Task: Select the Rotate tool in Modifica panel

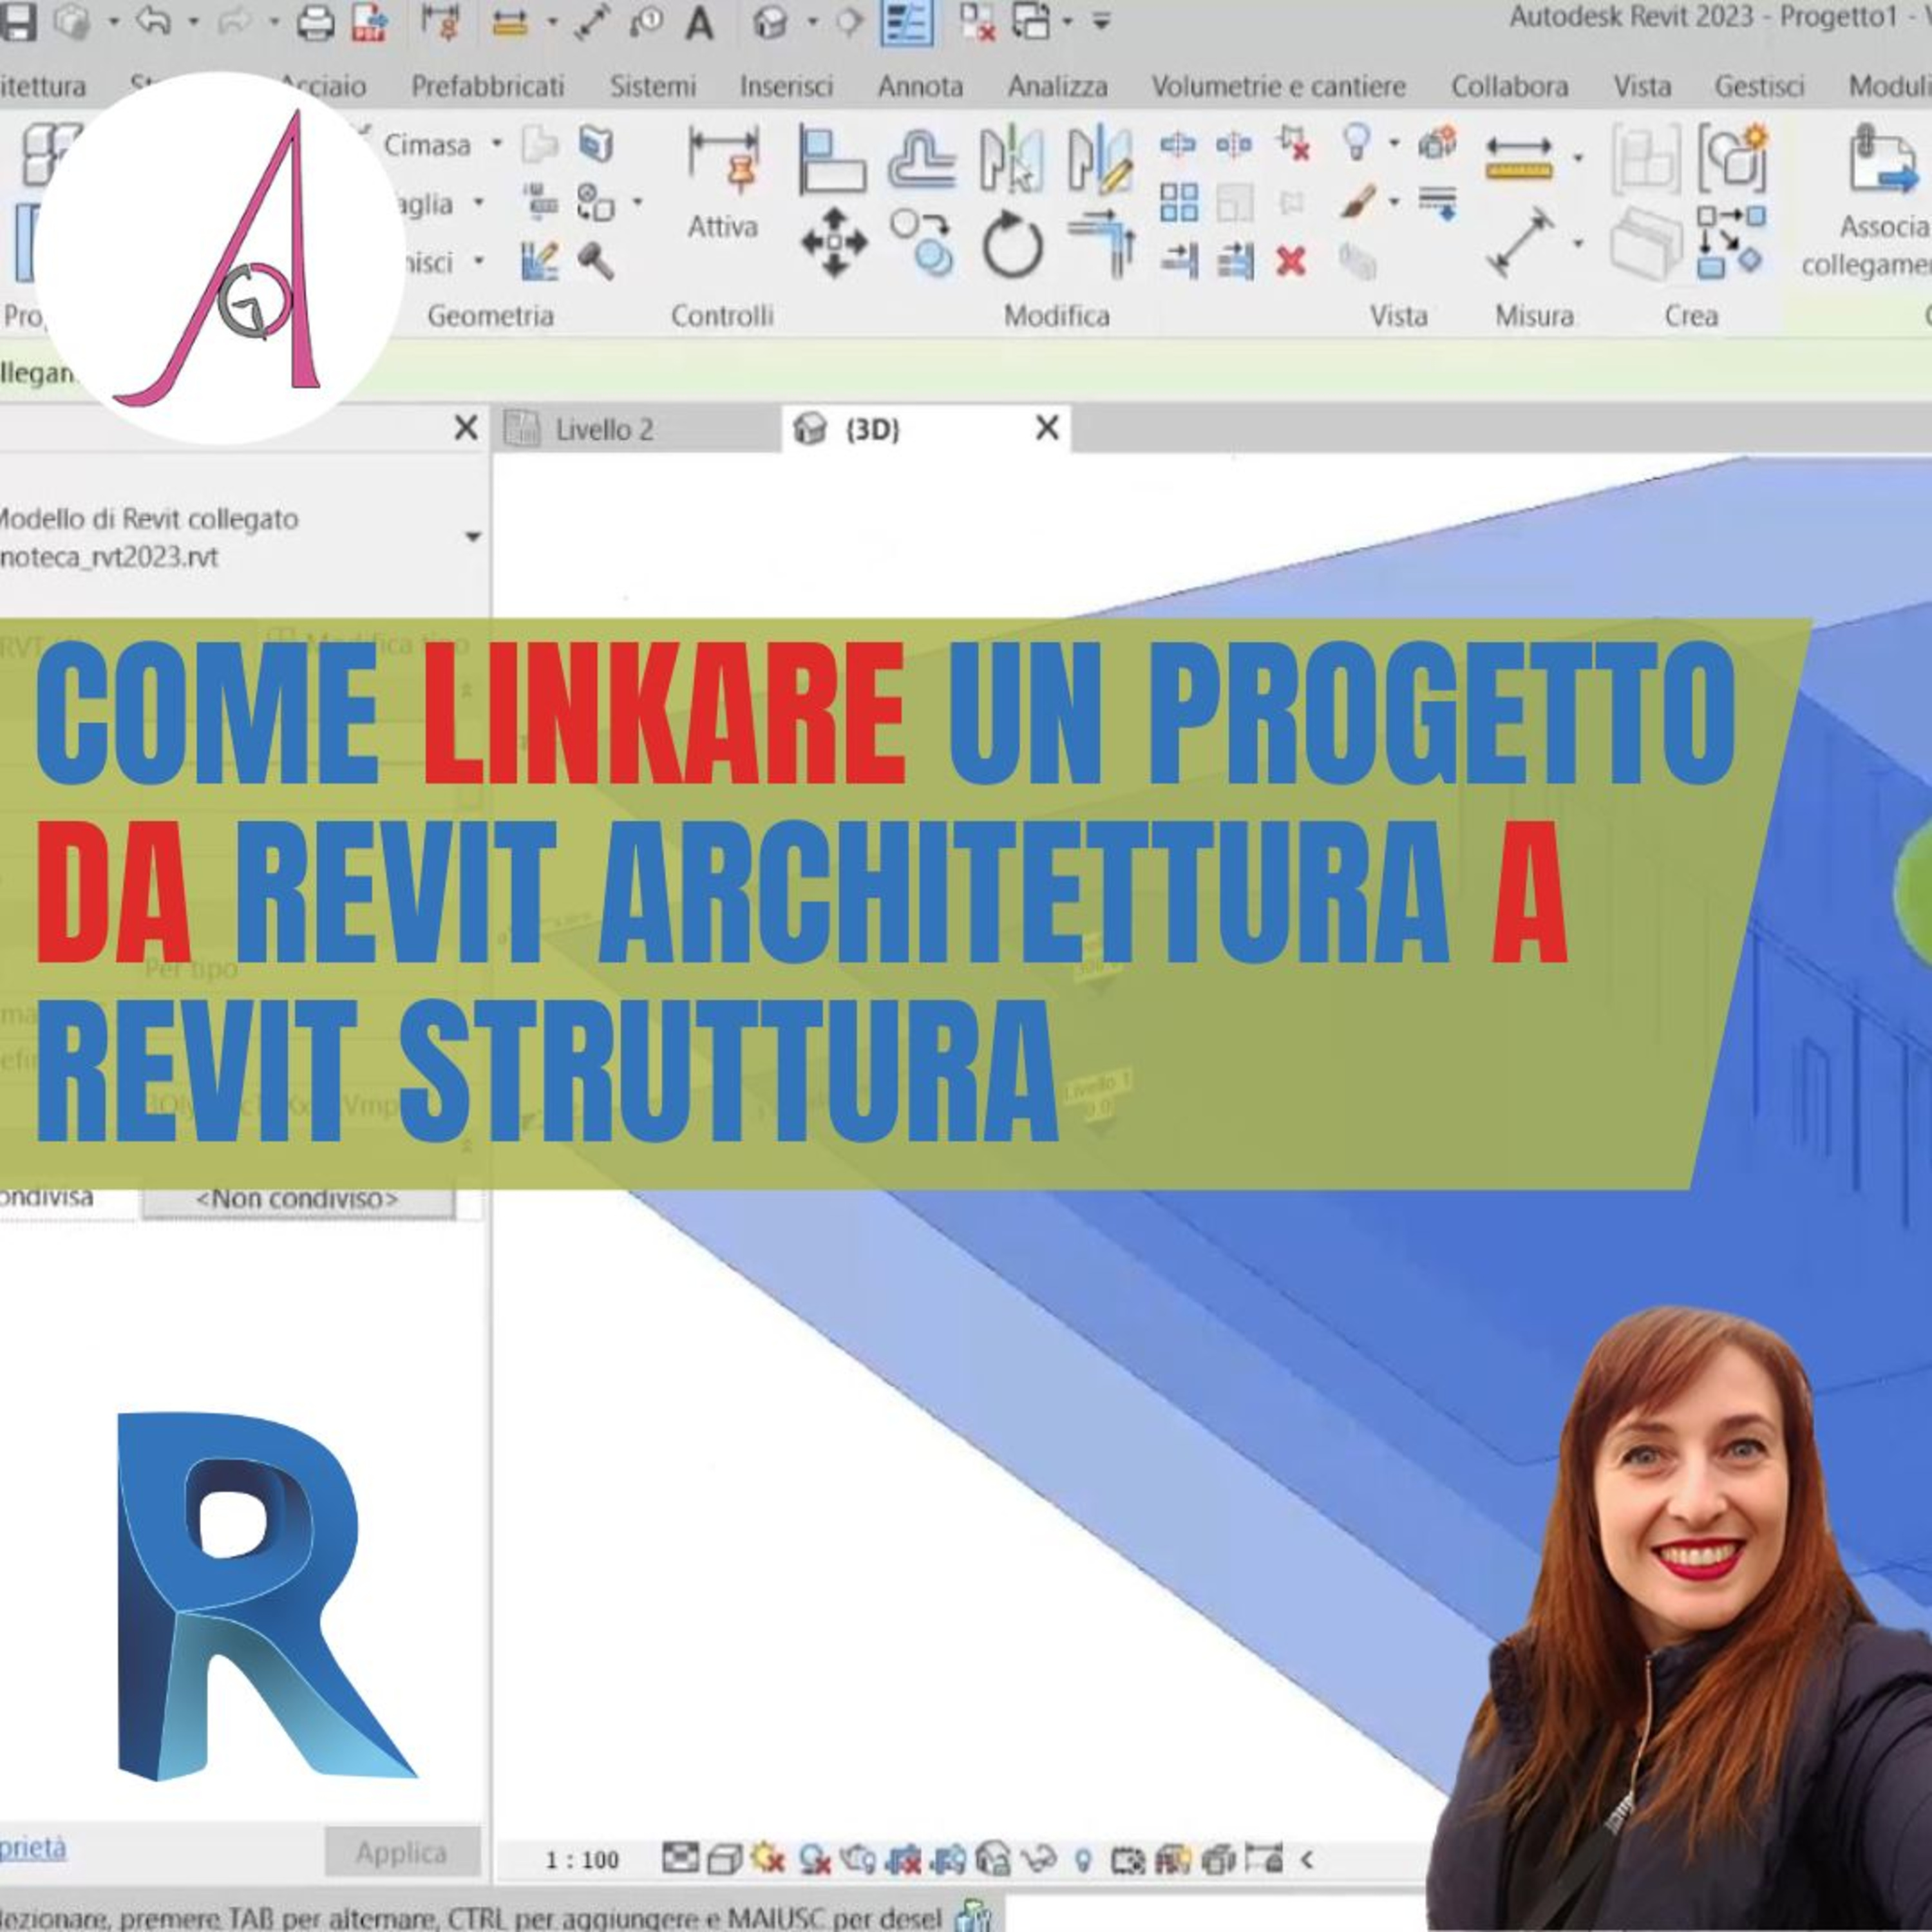Action: (x=1012, y=245)
